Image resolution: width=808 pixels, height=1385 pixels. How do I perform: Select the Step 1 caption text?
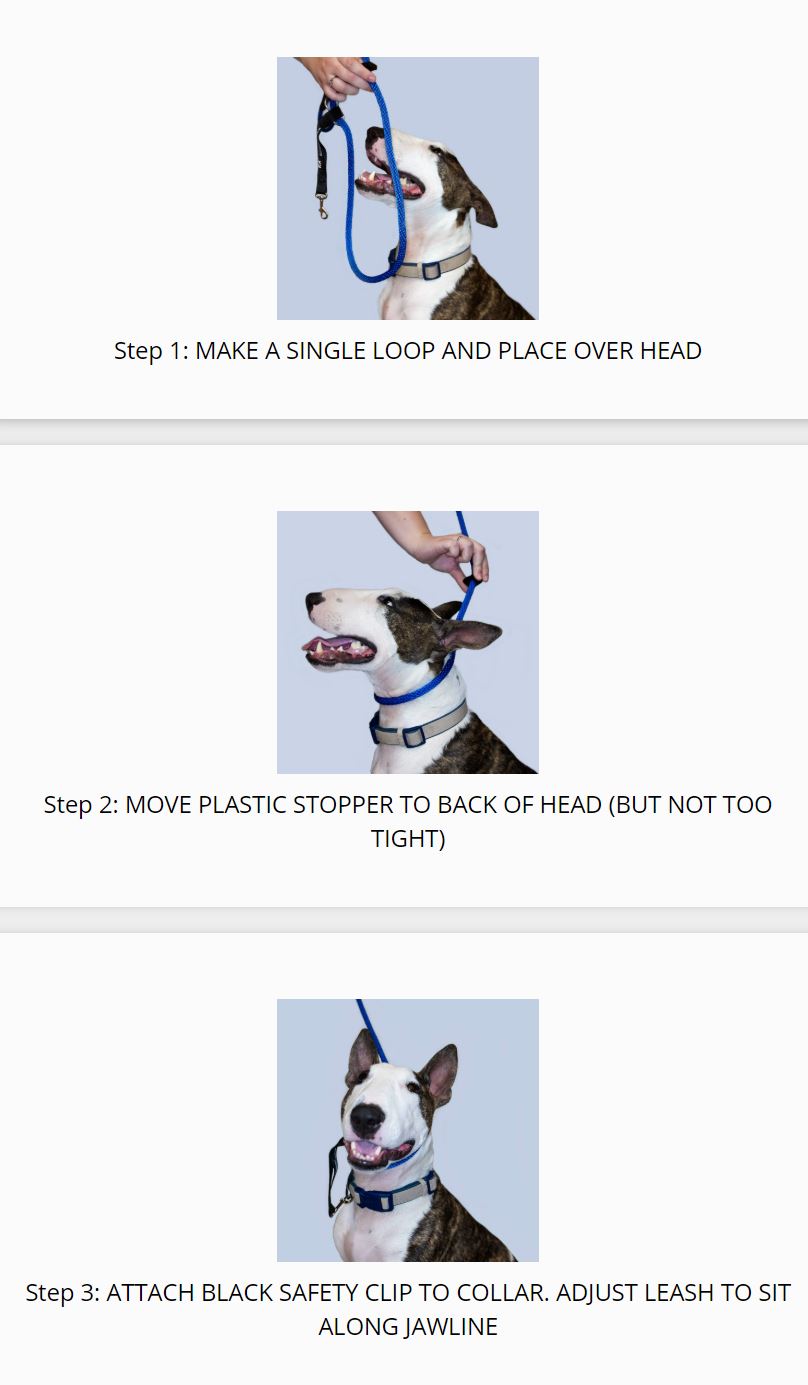pyautogui.click(x=408, y=351)
